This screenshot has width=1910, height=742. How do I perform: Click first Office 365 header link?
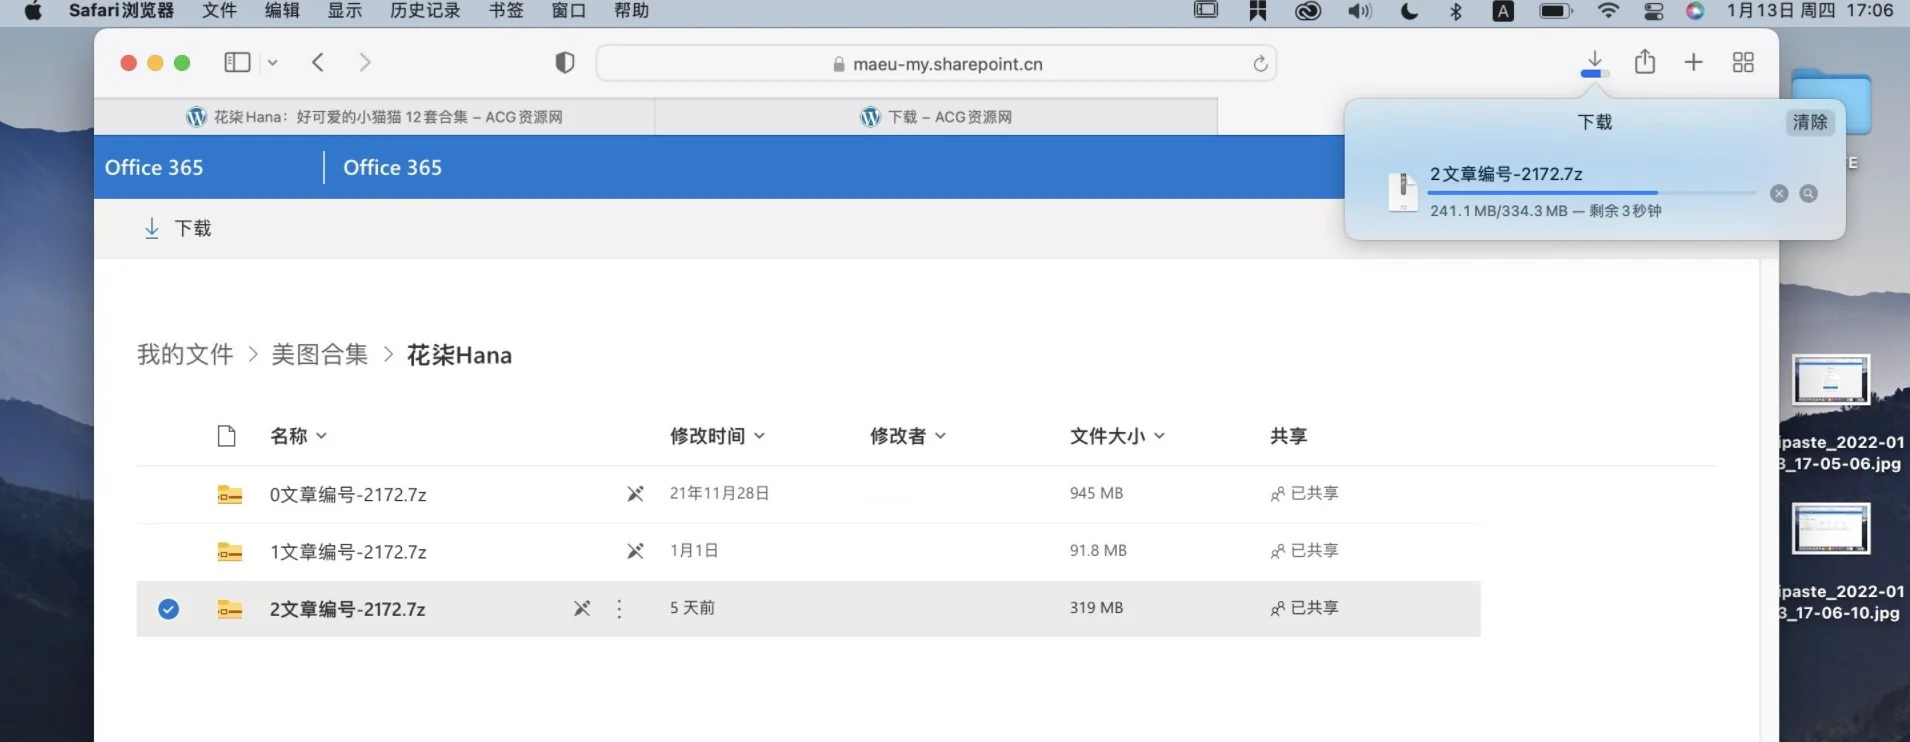[154, 168]
